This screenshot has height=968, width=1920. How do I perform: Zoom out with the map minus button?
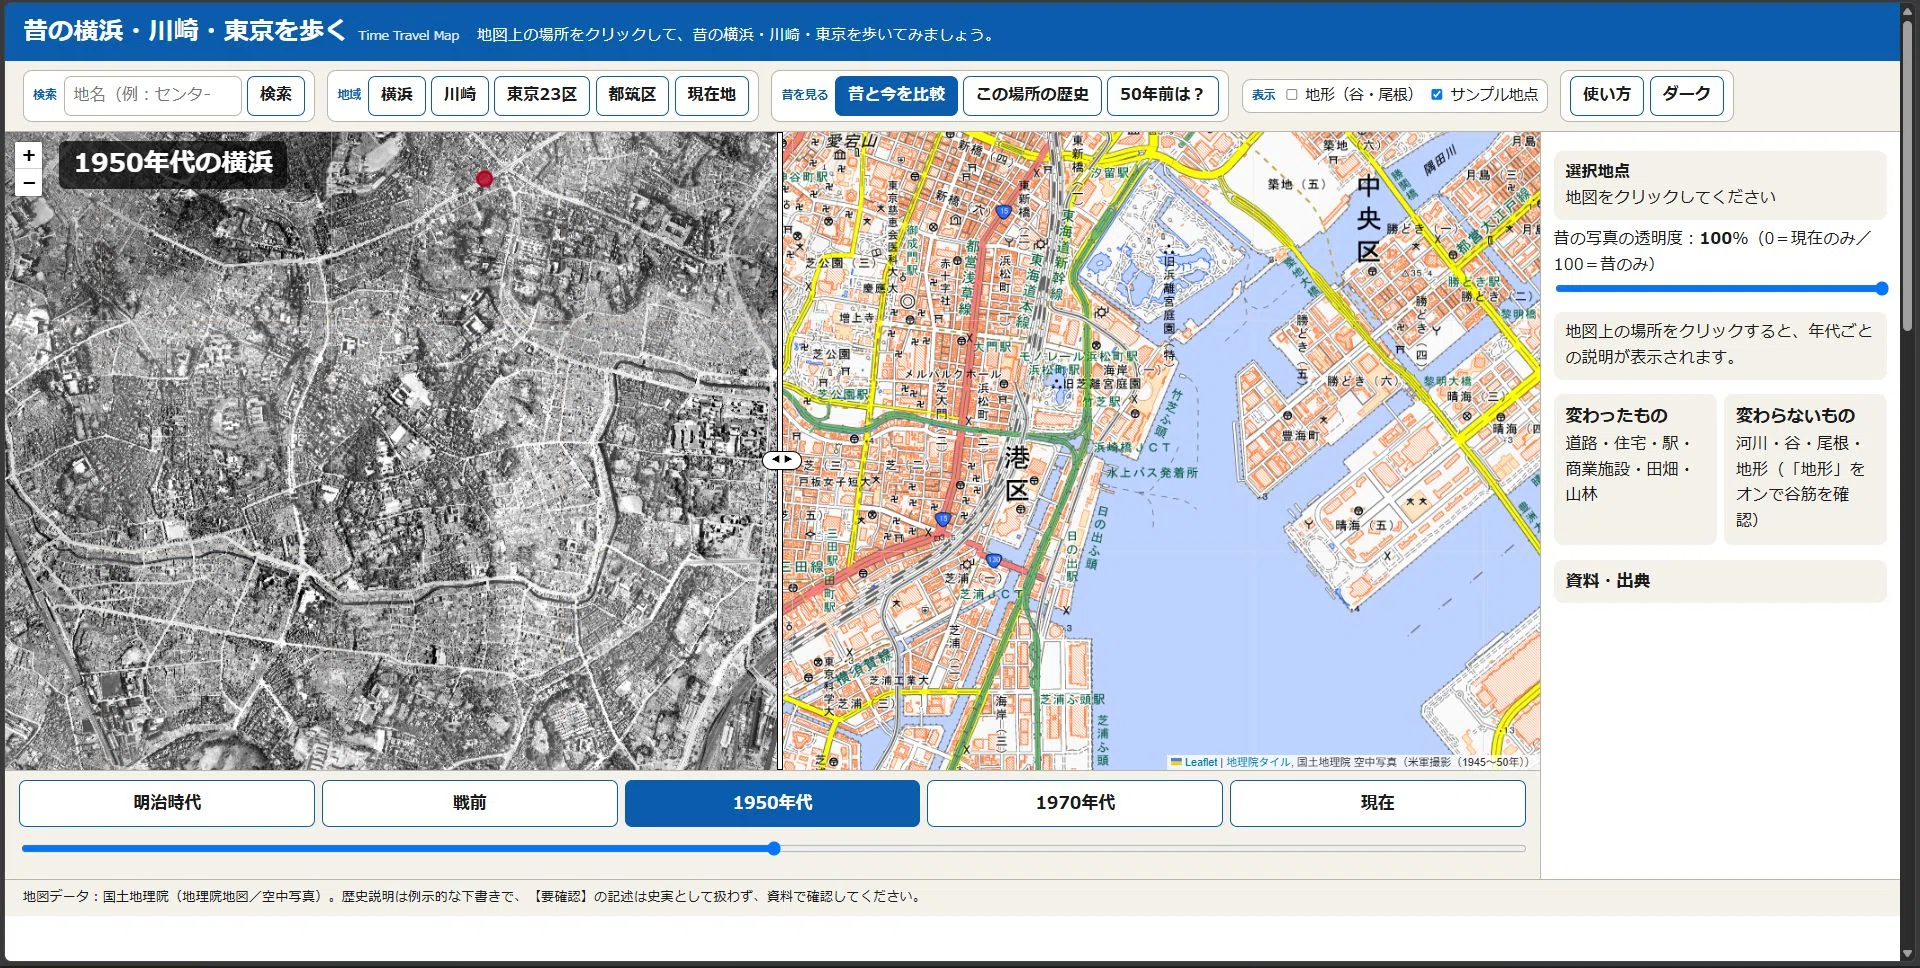coord(29,183)
